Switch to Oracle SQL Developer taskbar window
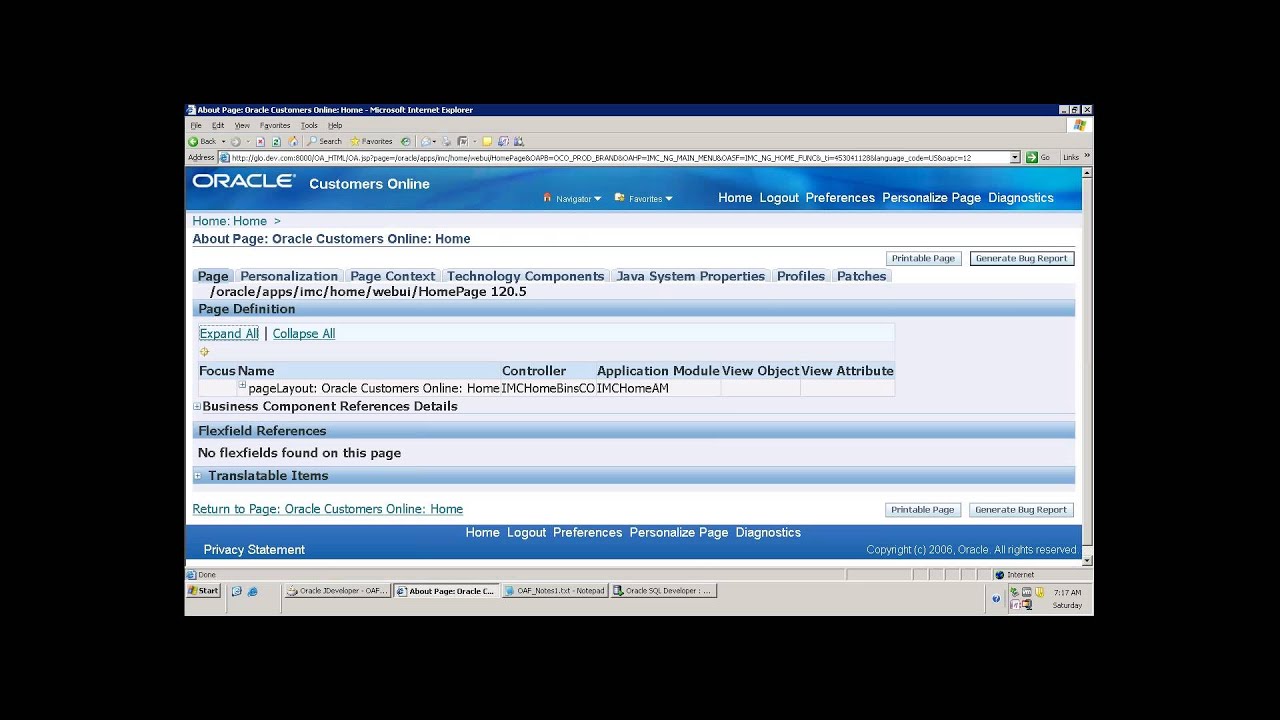 [x=664, y=591]
